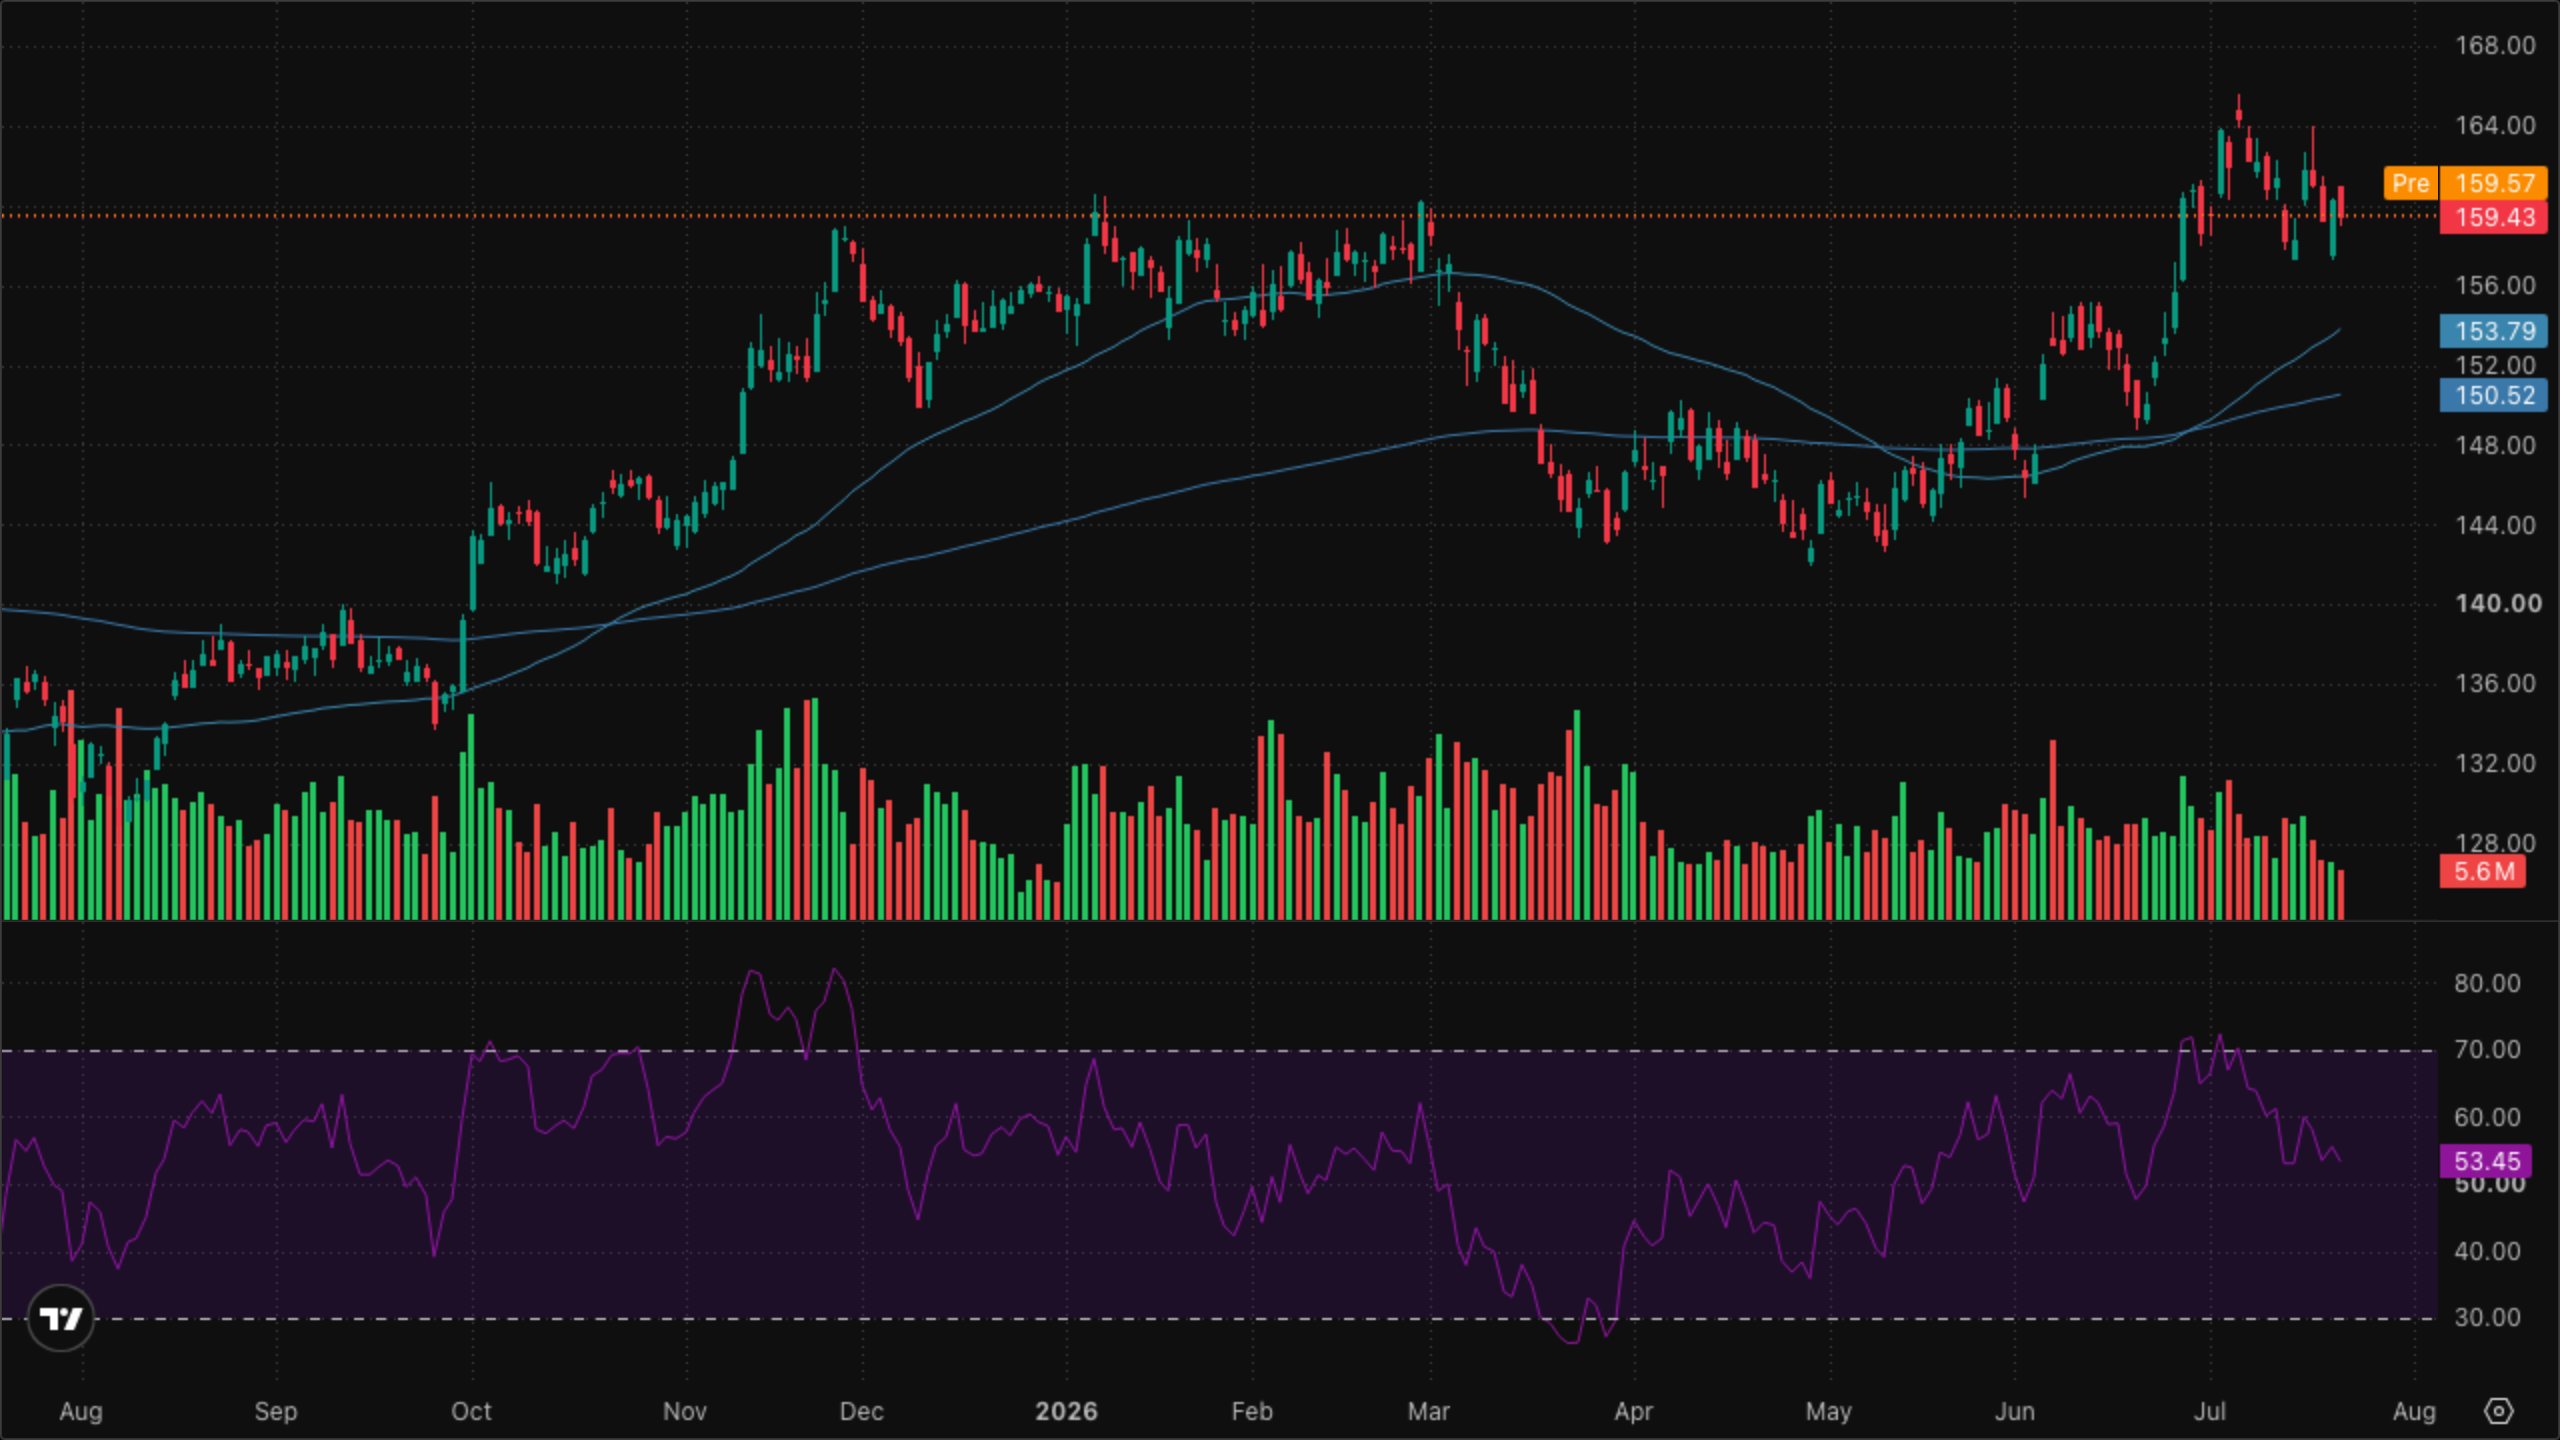Click the 5.6M volume label
Image resolution: width=2560 pixels, height=1440 pixels.
coord(2483,871)
